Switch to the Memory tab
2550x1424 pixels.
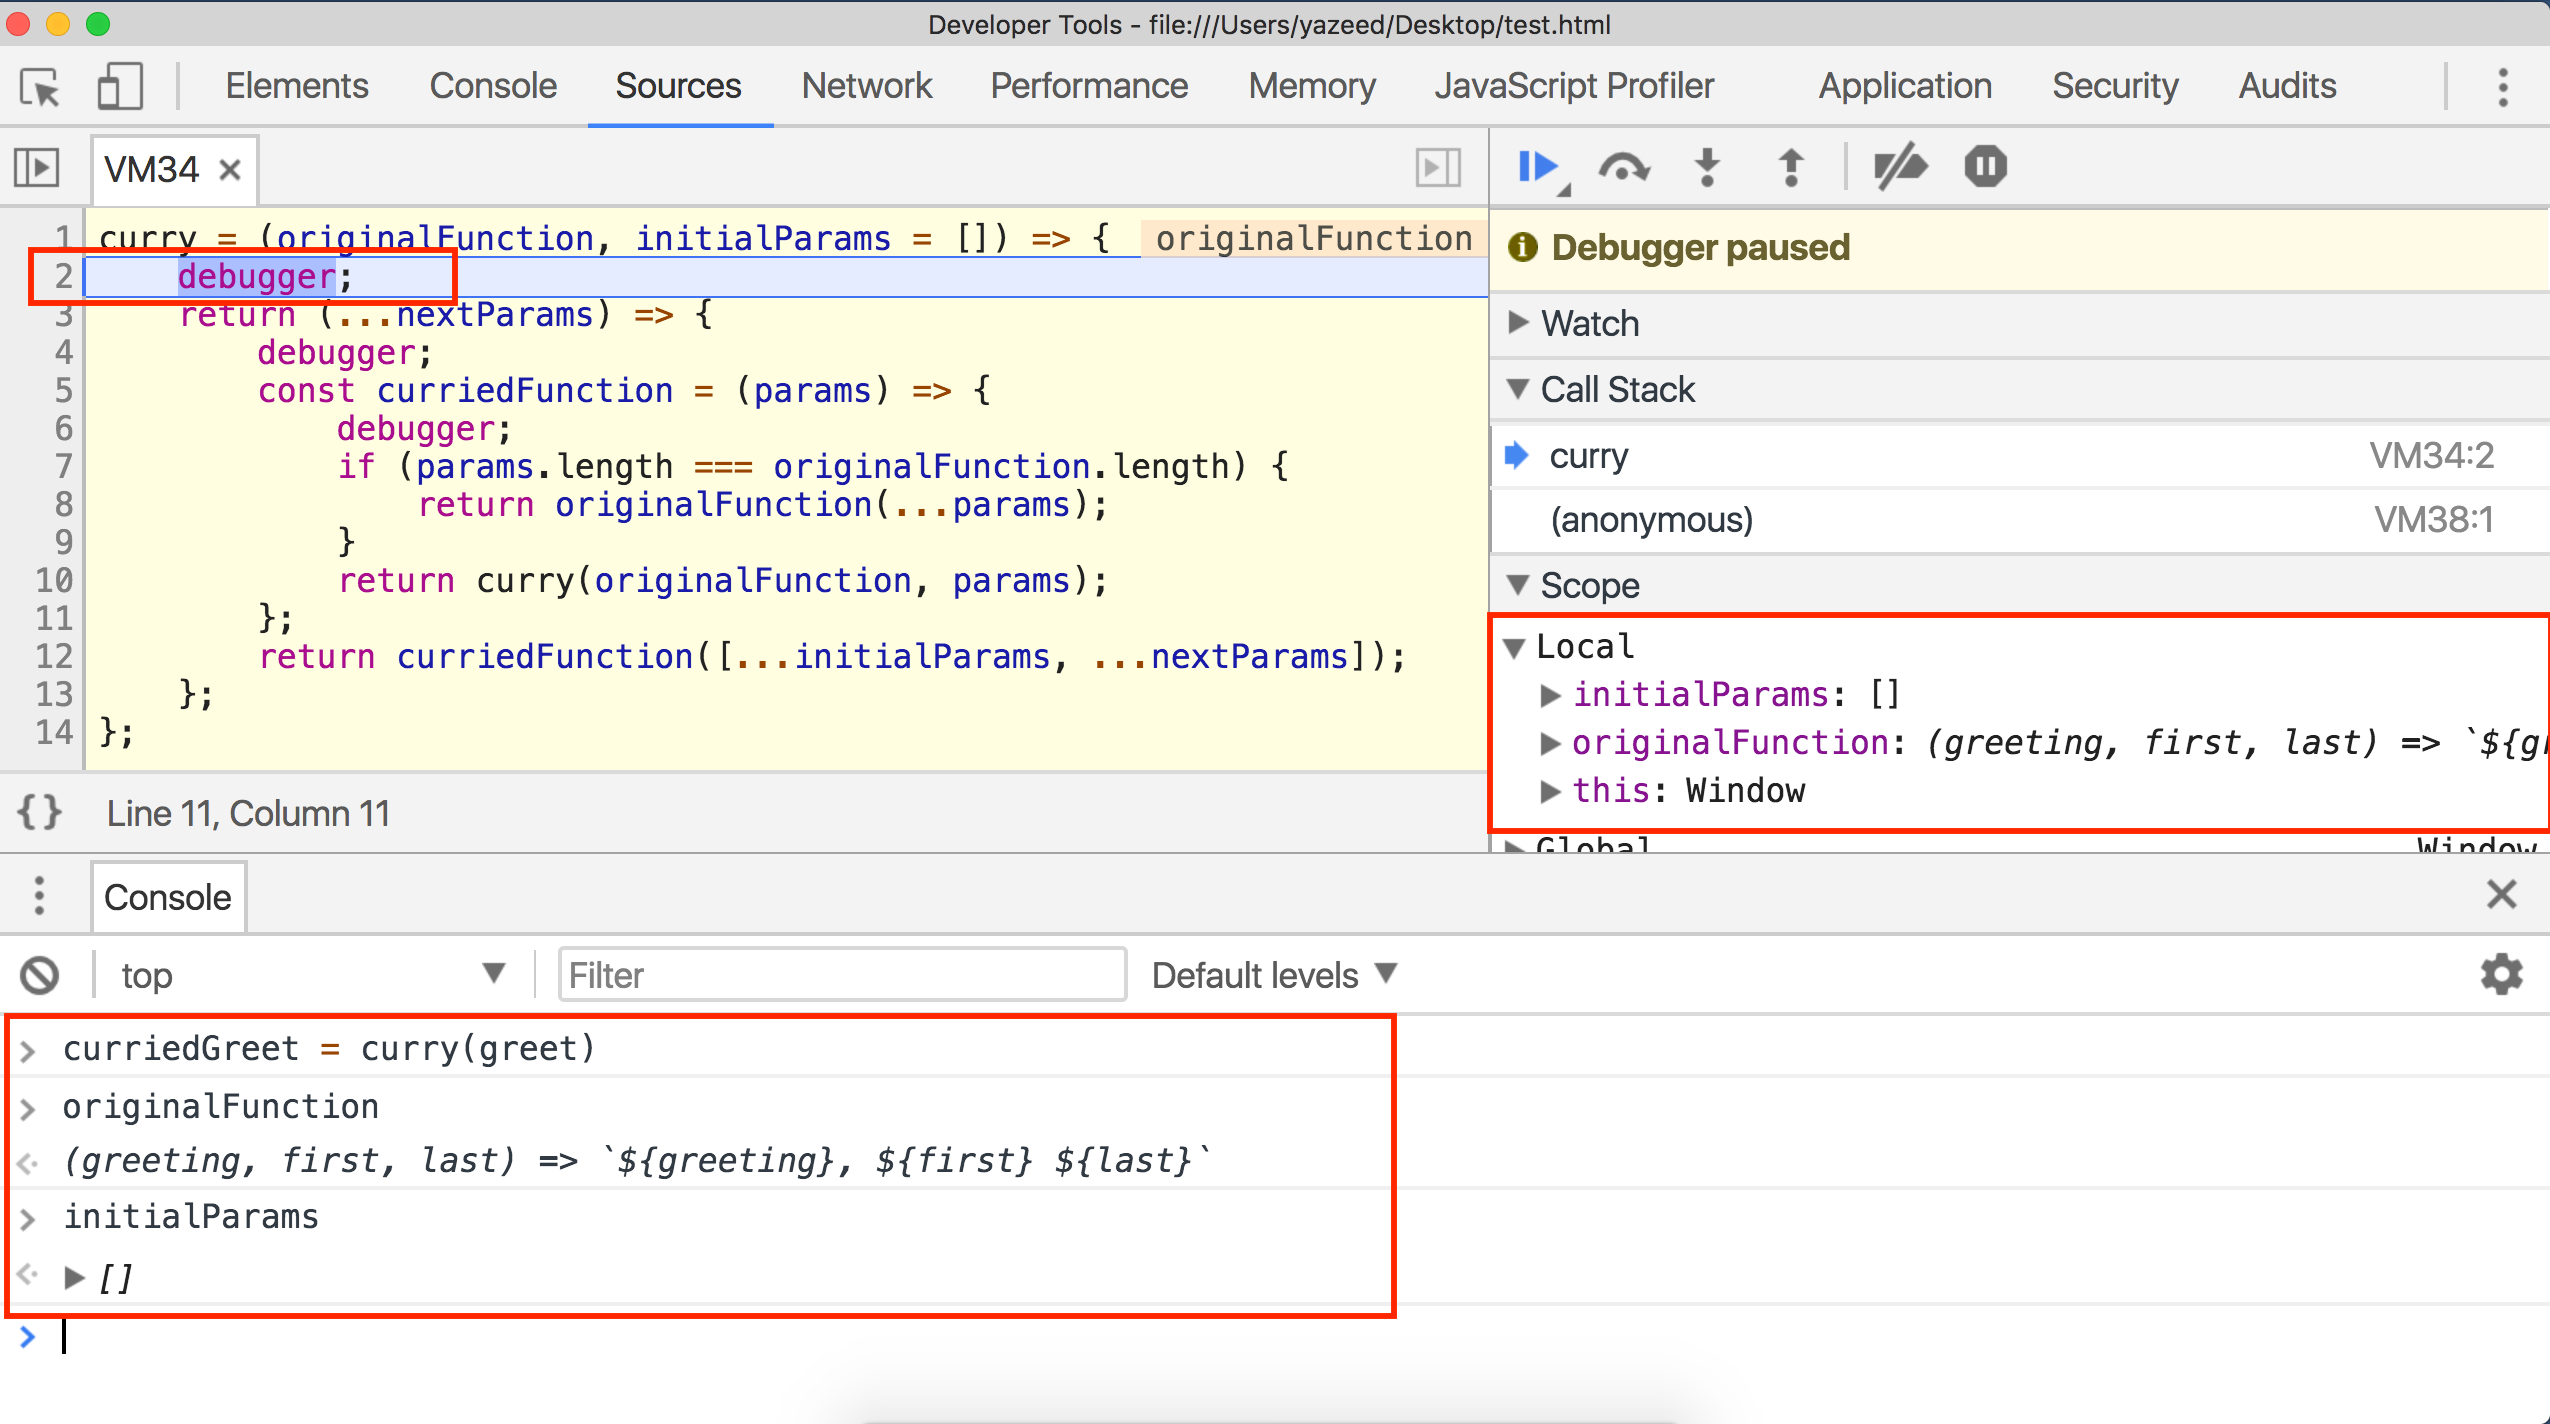click(1310, 86)
